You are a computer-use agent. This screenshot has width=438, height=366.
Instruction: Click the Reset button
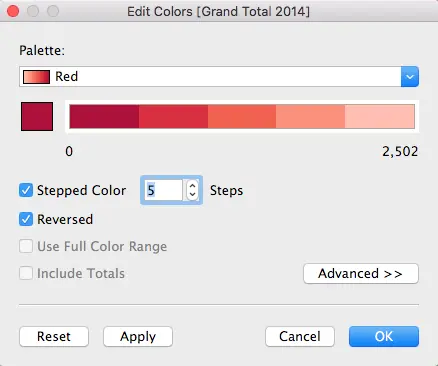(x=54, y=336)
